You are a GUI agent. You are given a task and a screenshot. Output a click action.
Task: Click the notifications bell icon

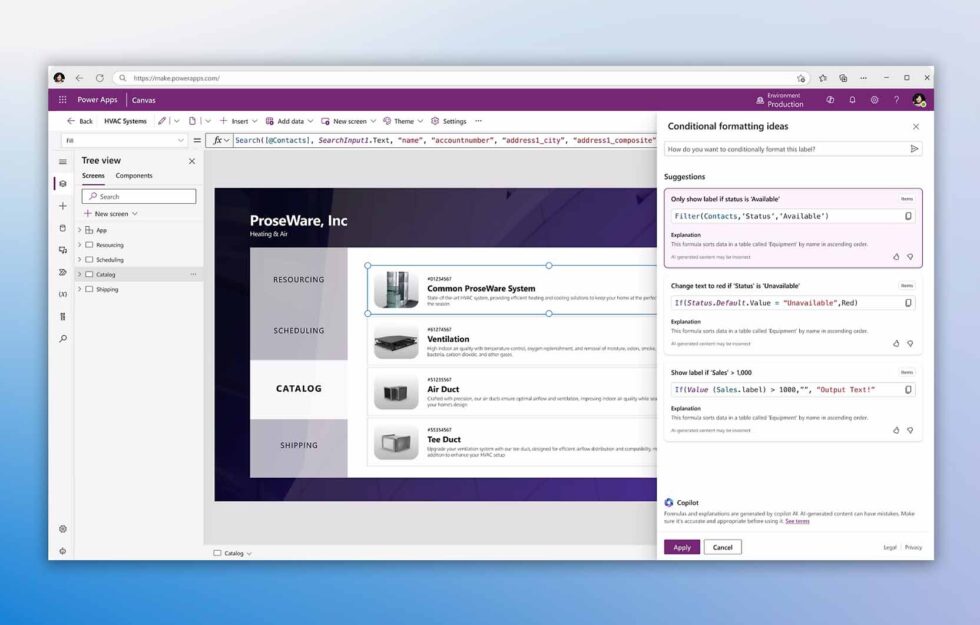pyautogui.click(x=853, y=99)
